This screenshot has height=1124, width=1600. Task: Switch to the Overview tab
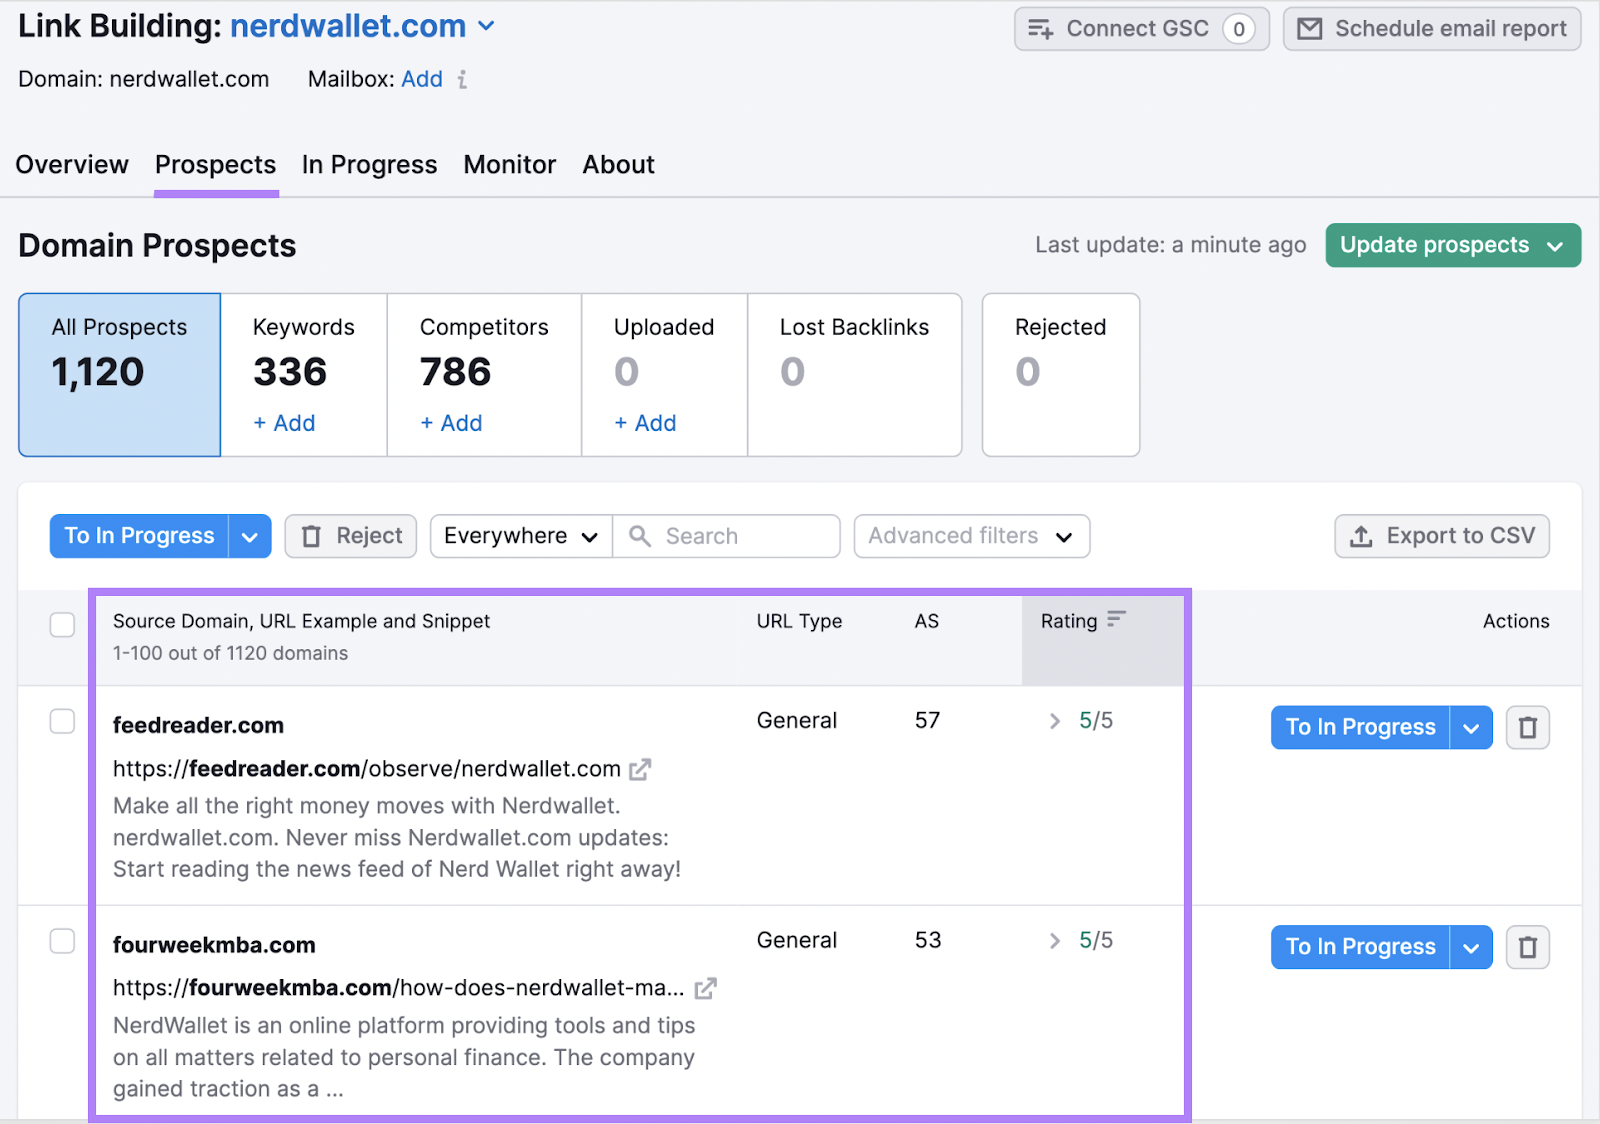(x=71, y=164)
